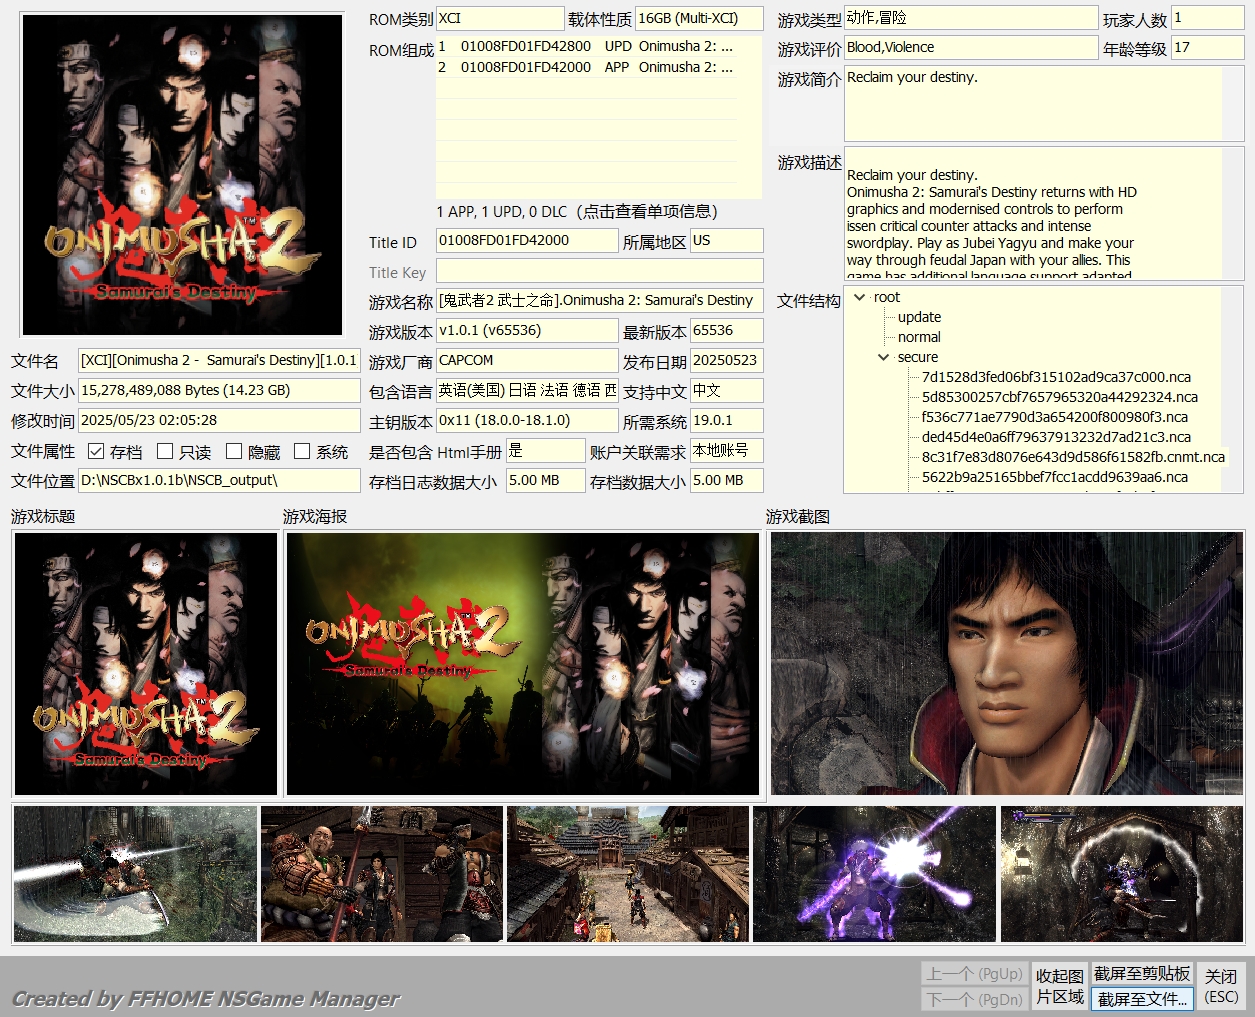Viewport: 1255px width, 1017px height.
Task: Collapse picture area with 收起图片区域
Action: [x=1059, y=986]
